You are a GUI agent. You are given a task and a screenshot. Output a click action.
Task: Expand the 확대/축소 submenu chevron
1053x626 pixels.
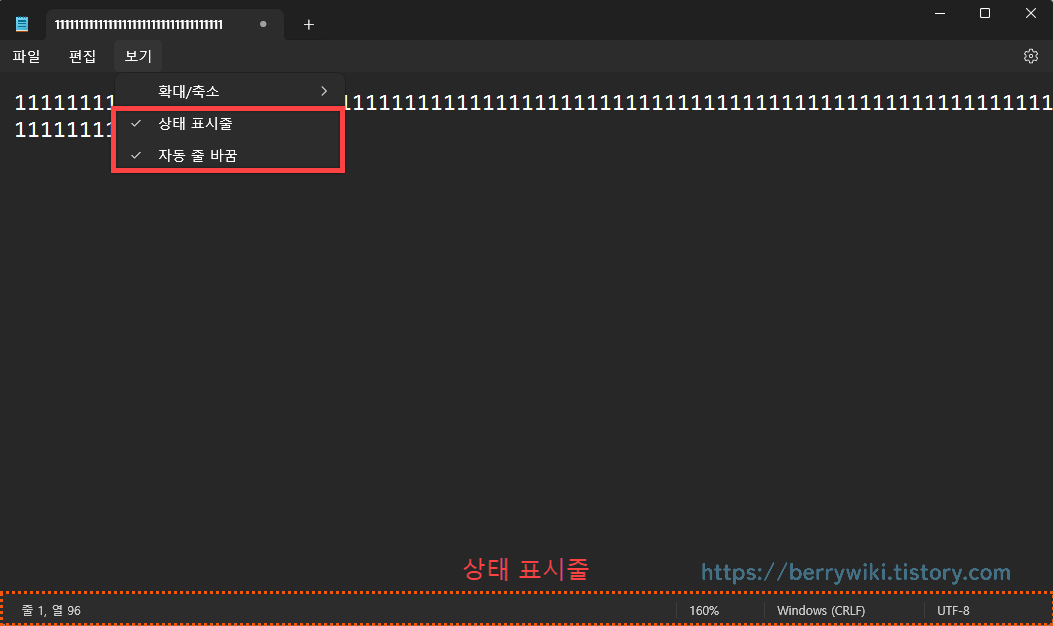point(323,90)
